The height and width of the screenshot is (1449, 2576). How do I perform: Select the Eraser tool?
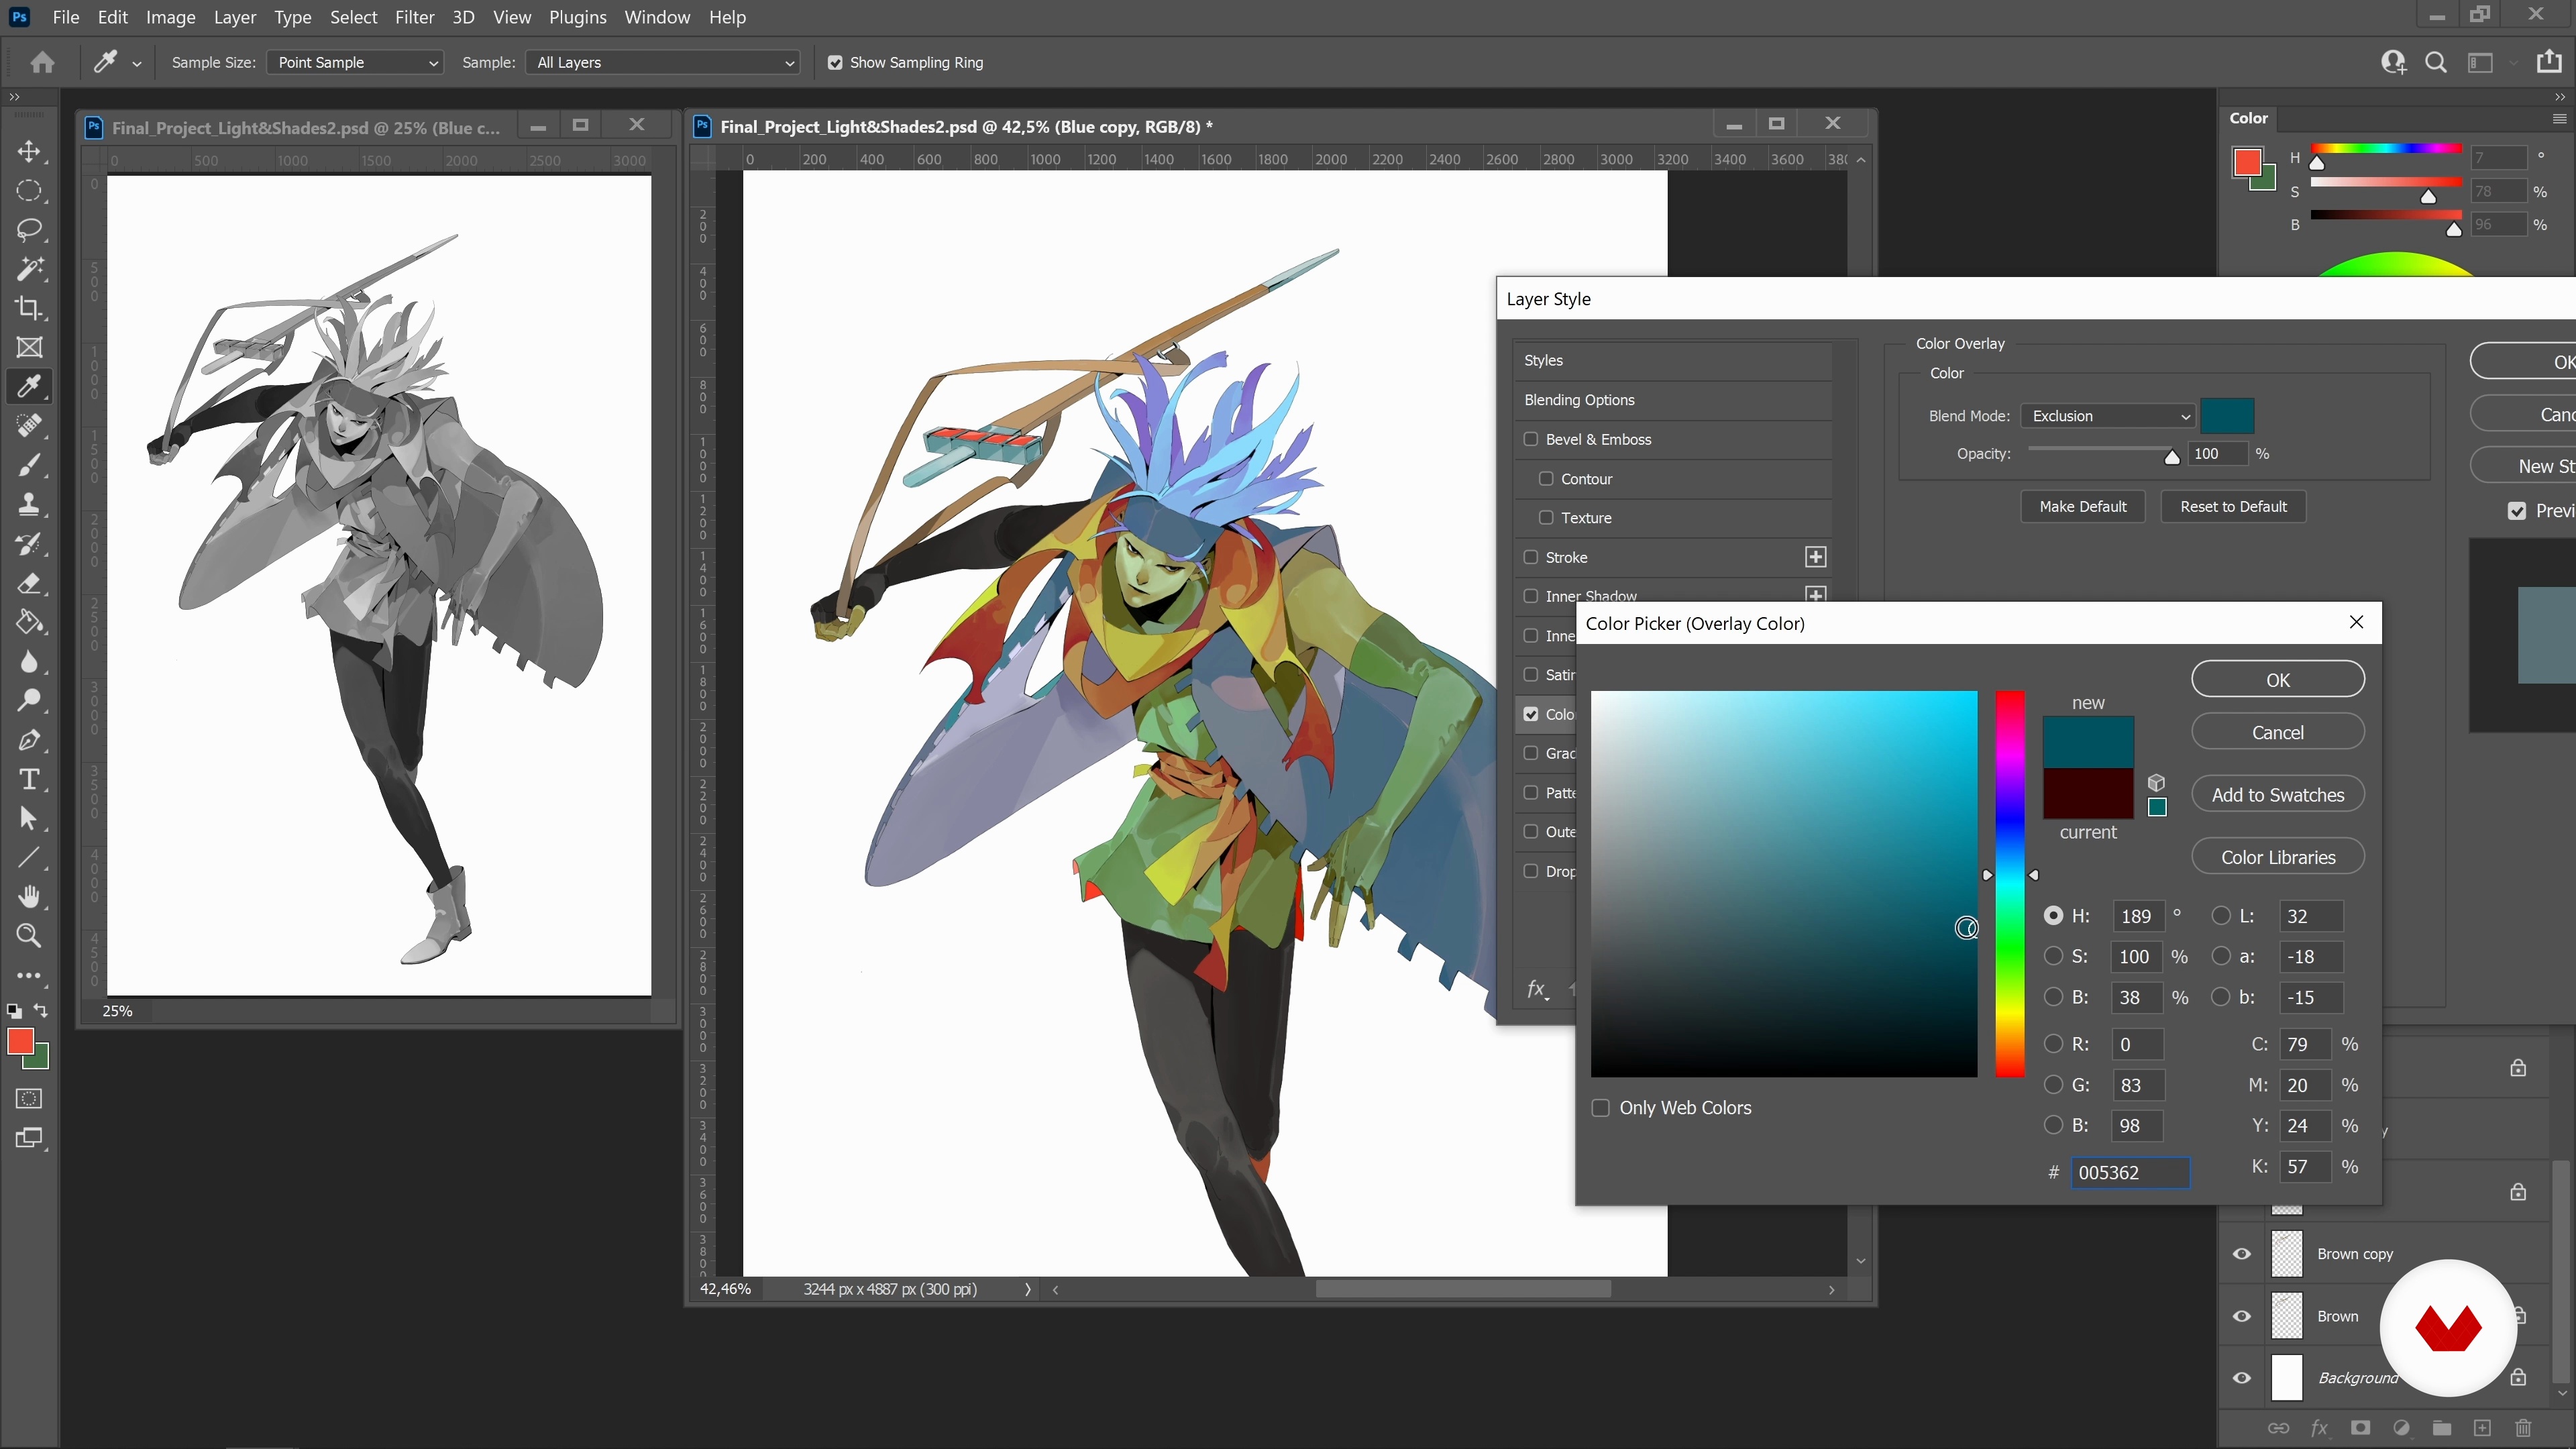point(29,583)
